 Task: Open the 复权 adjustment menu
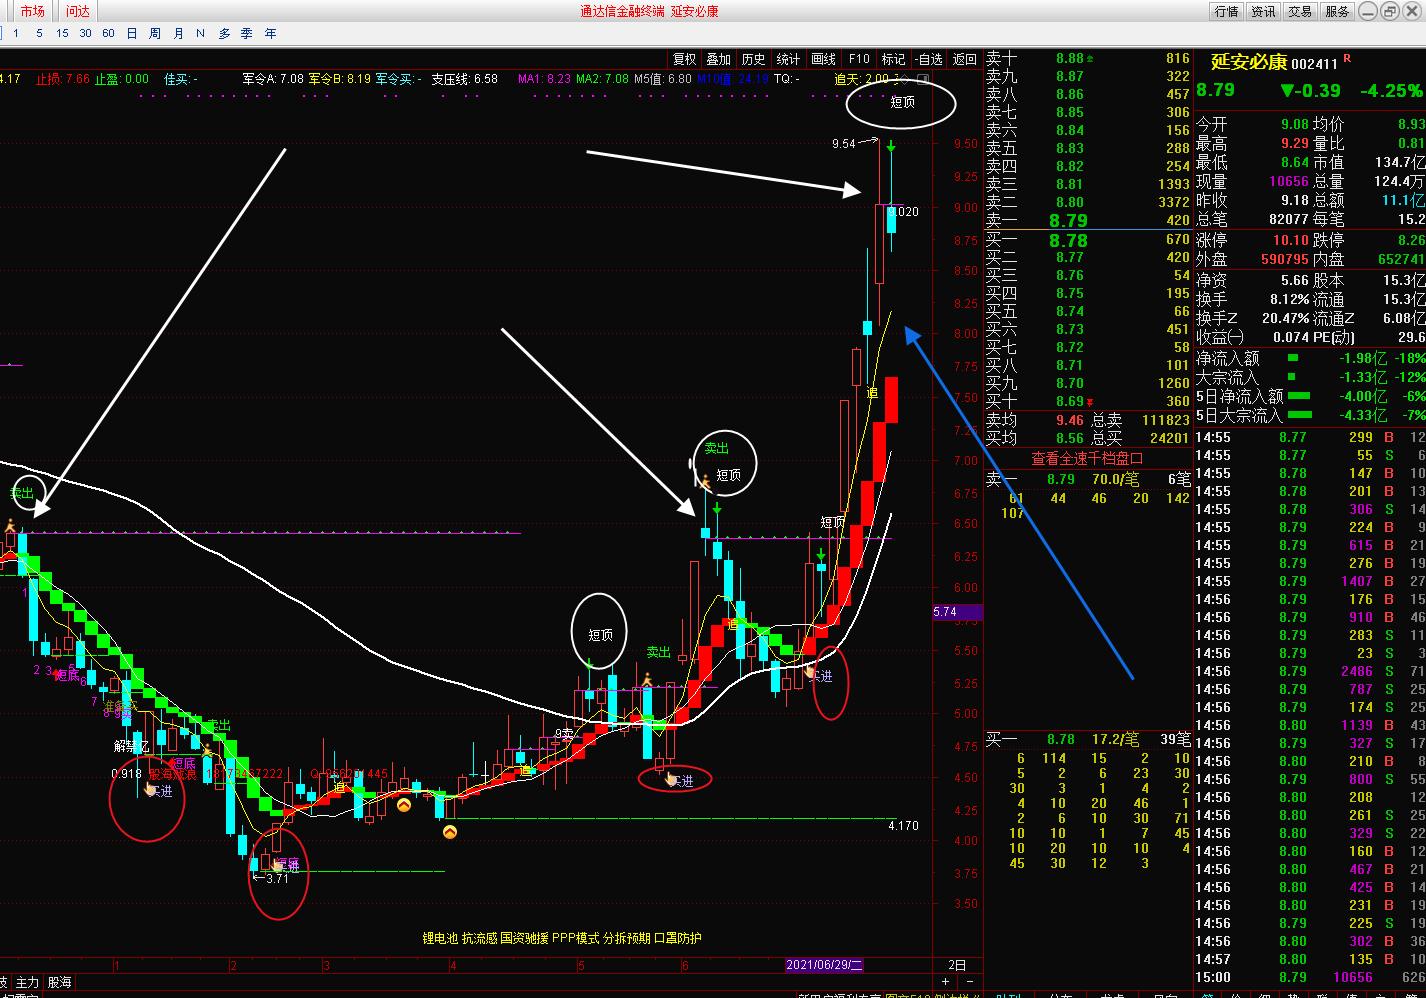pos(684,59)
